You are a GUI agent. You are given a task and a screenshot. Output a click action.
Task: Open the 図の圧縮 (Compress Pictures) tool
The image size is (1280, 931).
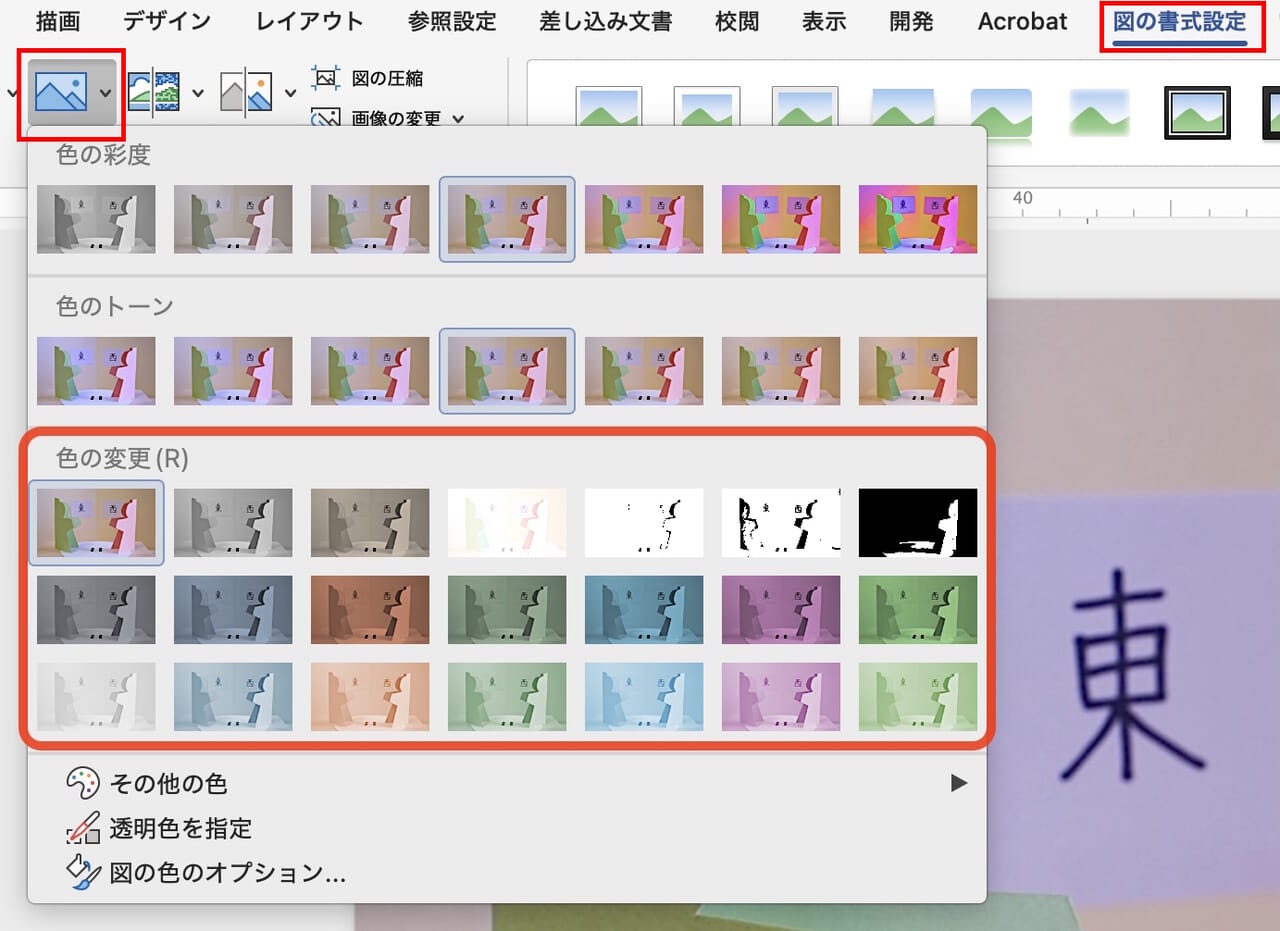tap(390, 76)
